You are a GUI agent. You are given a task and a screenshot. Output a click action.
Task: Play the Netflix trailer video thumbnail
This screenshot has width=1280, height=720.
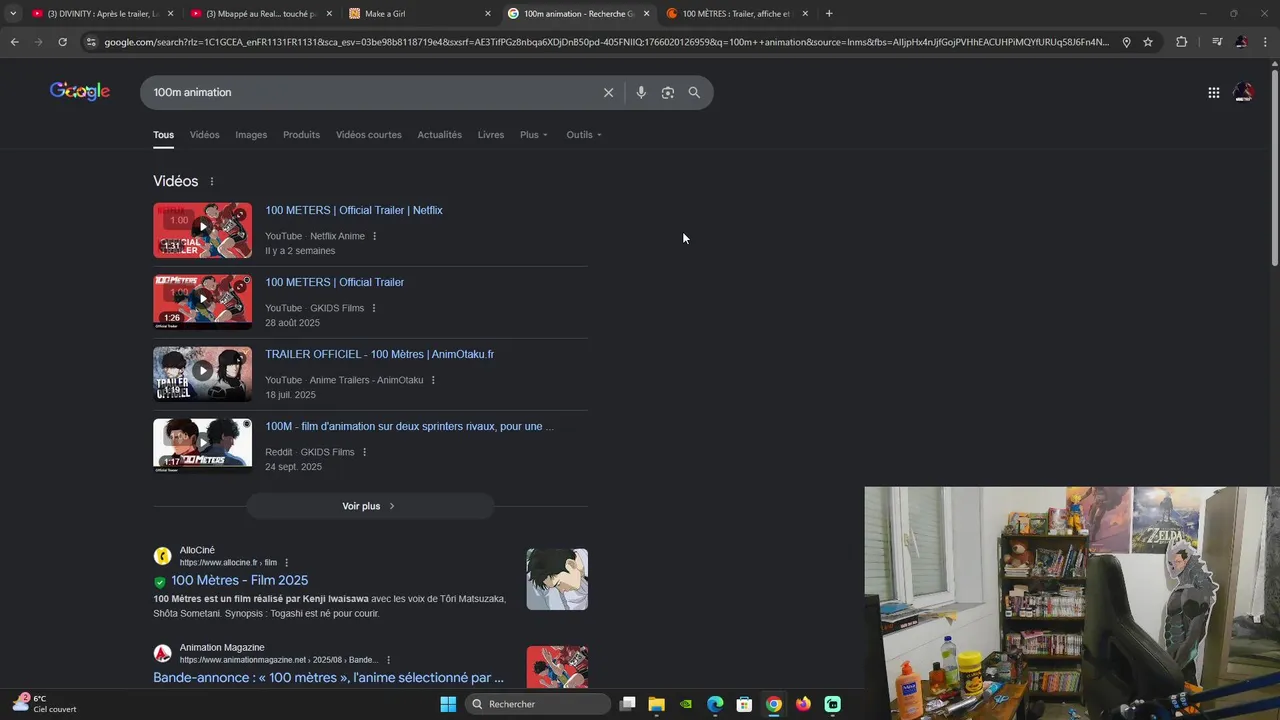202,230
